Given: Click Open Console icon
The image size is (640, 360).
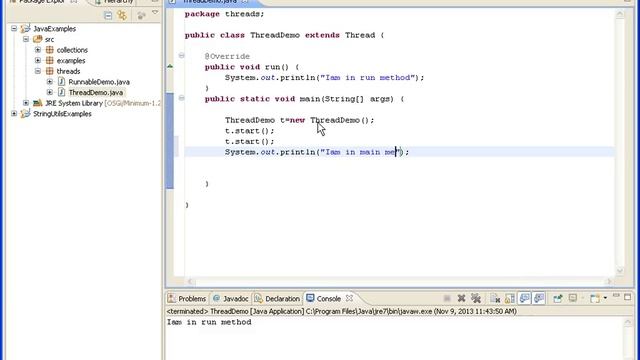Looking at the screenshot, I should click(595, 299).
